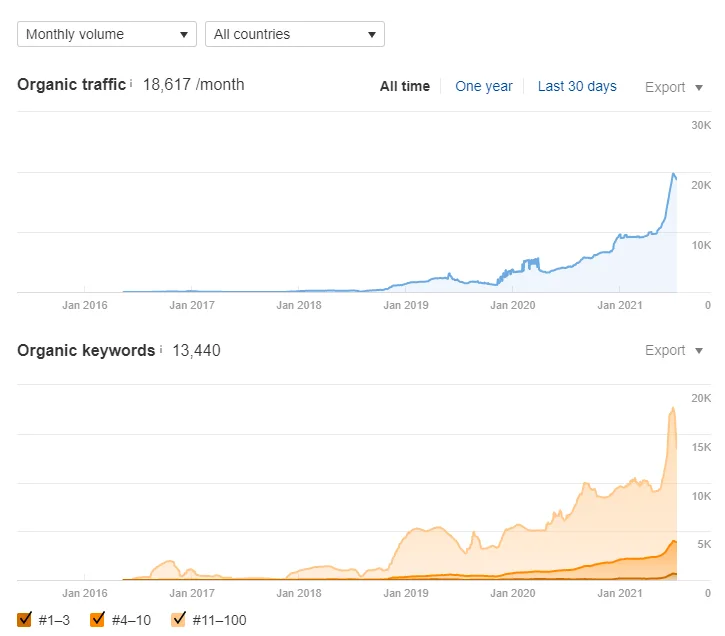Screen dimensions: 725x636
Task: Open the All countries dropdown
Action: coord(295,34)
